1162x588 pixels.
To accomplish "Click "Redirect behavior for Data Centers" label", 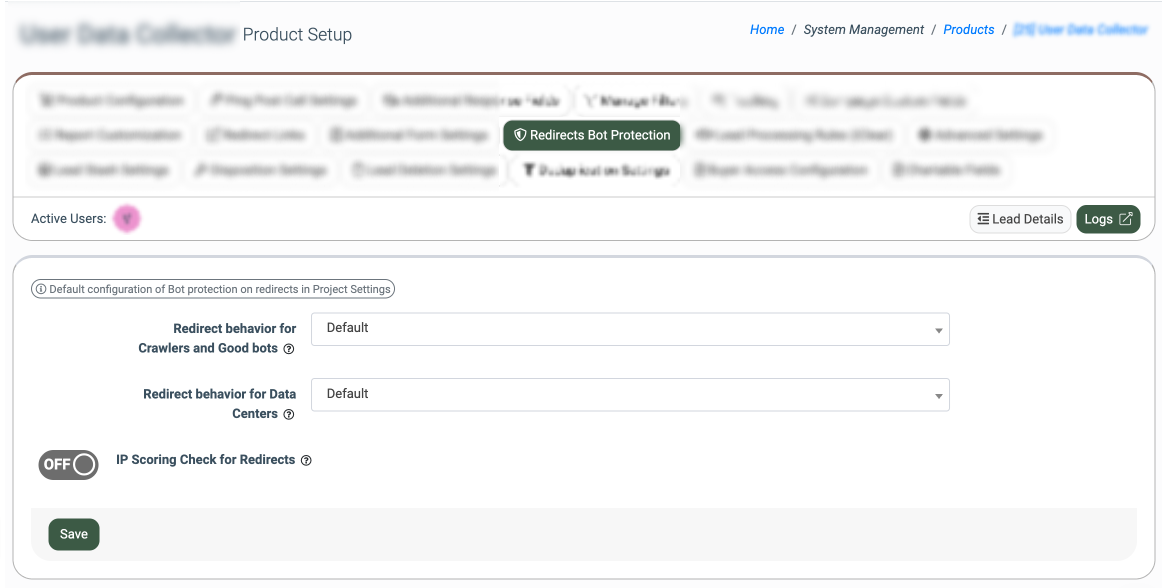I will click(x=219, y=404).
